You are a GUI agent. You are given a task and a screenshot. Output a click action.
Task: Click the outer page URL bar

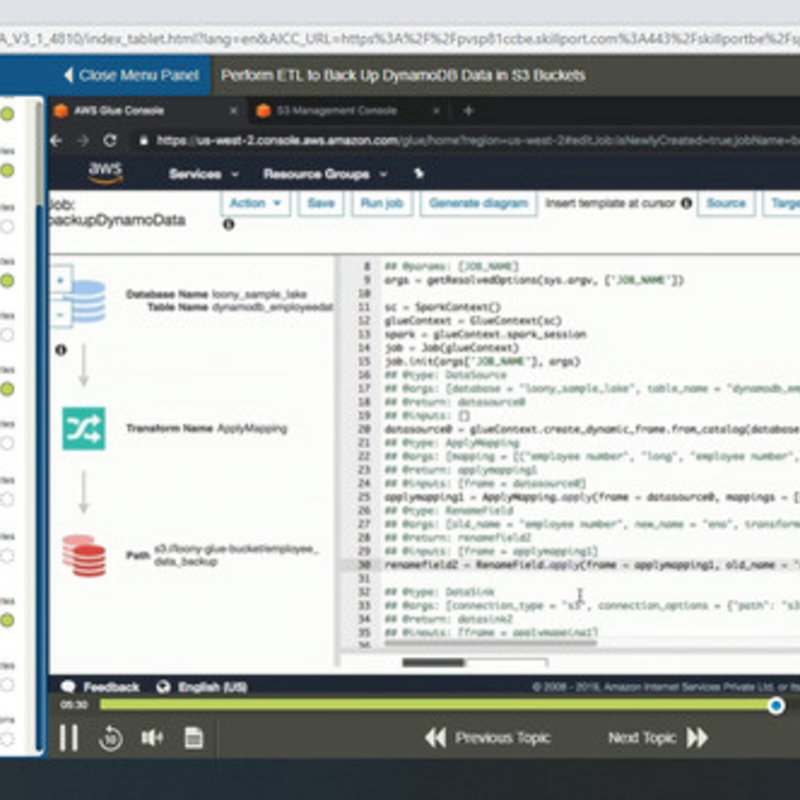pos(400,39)
